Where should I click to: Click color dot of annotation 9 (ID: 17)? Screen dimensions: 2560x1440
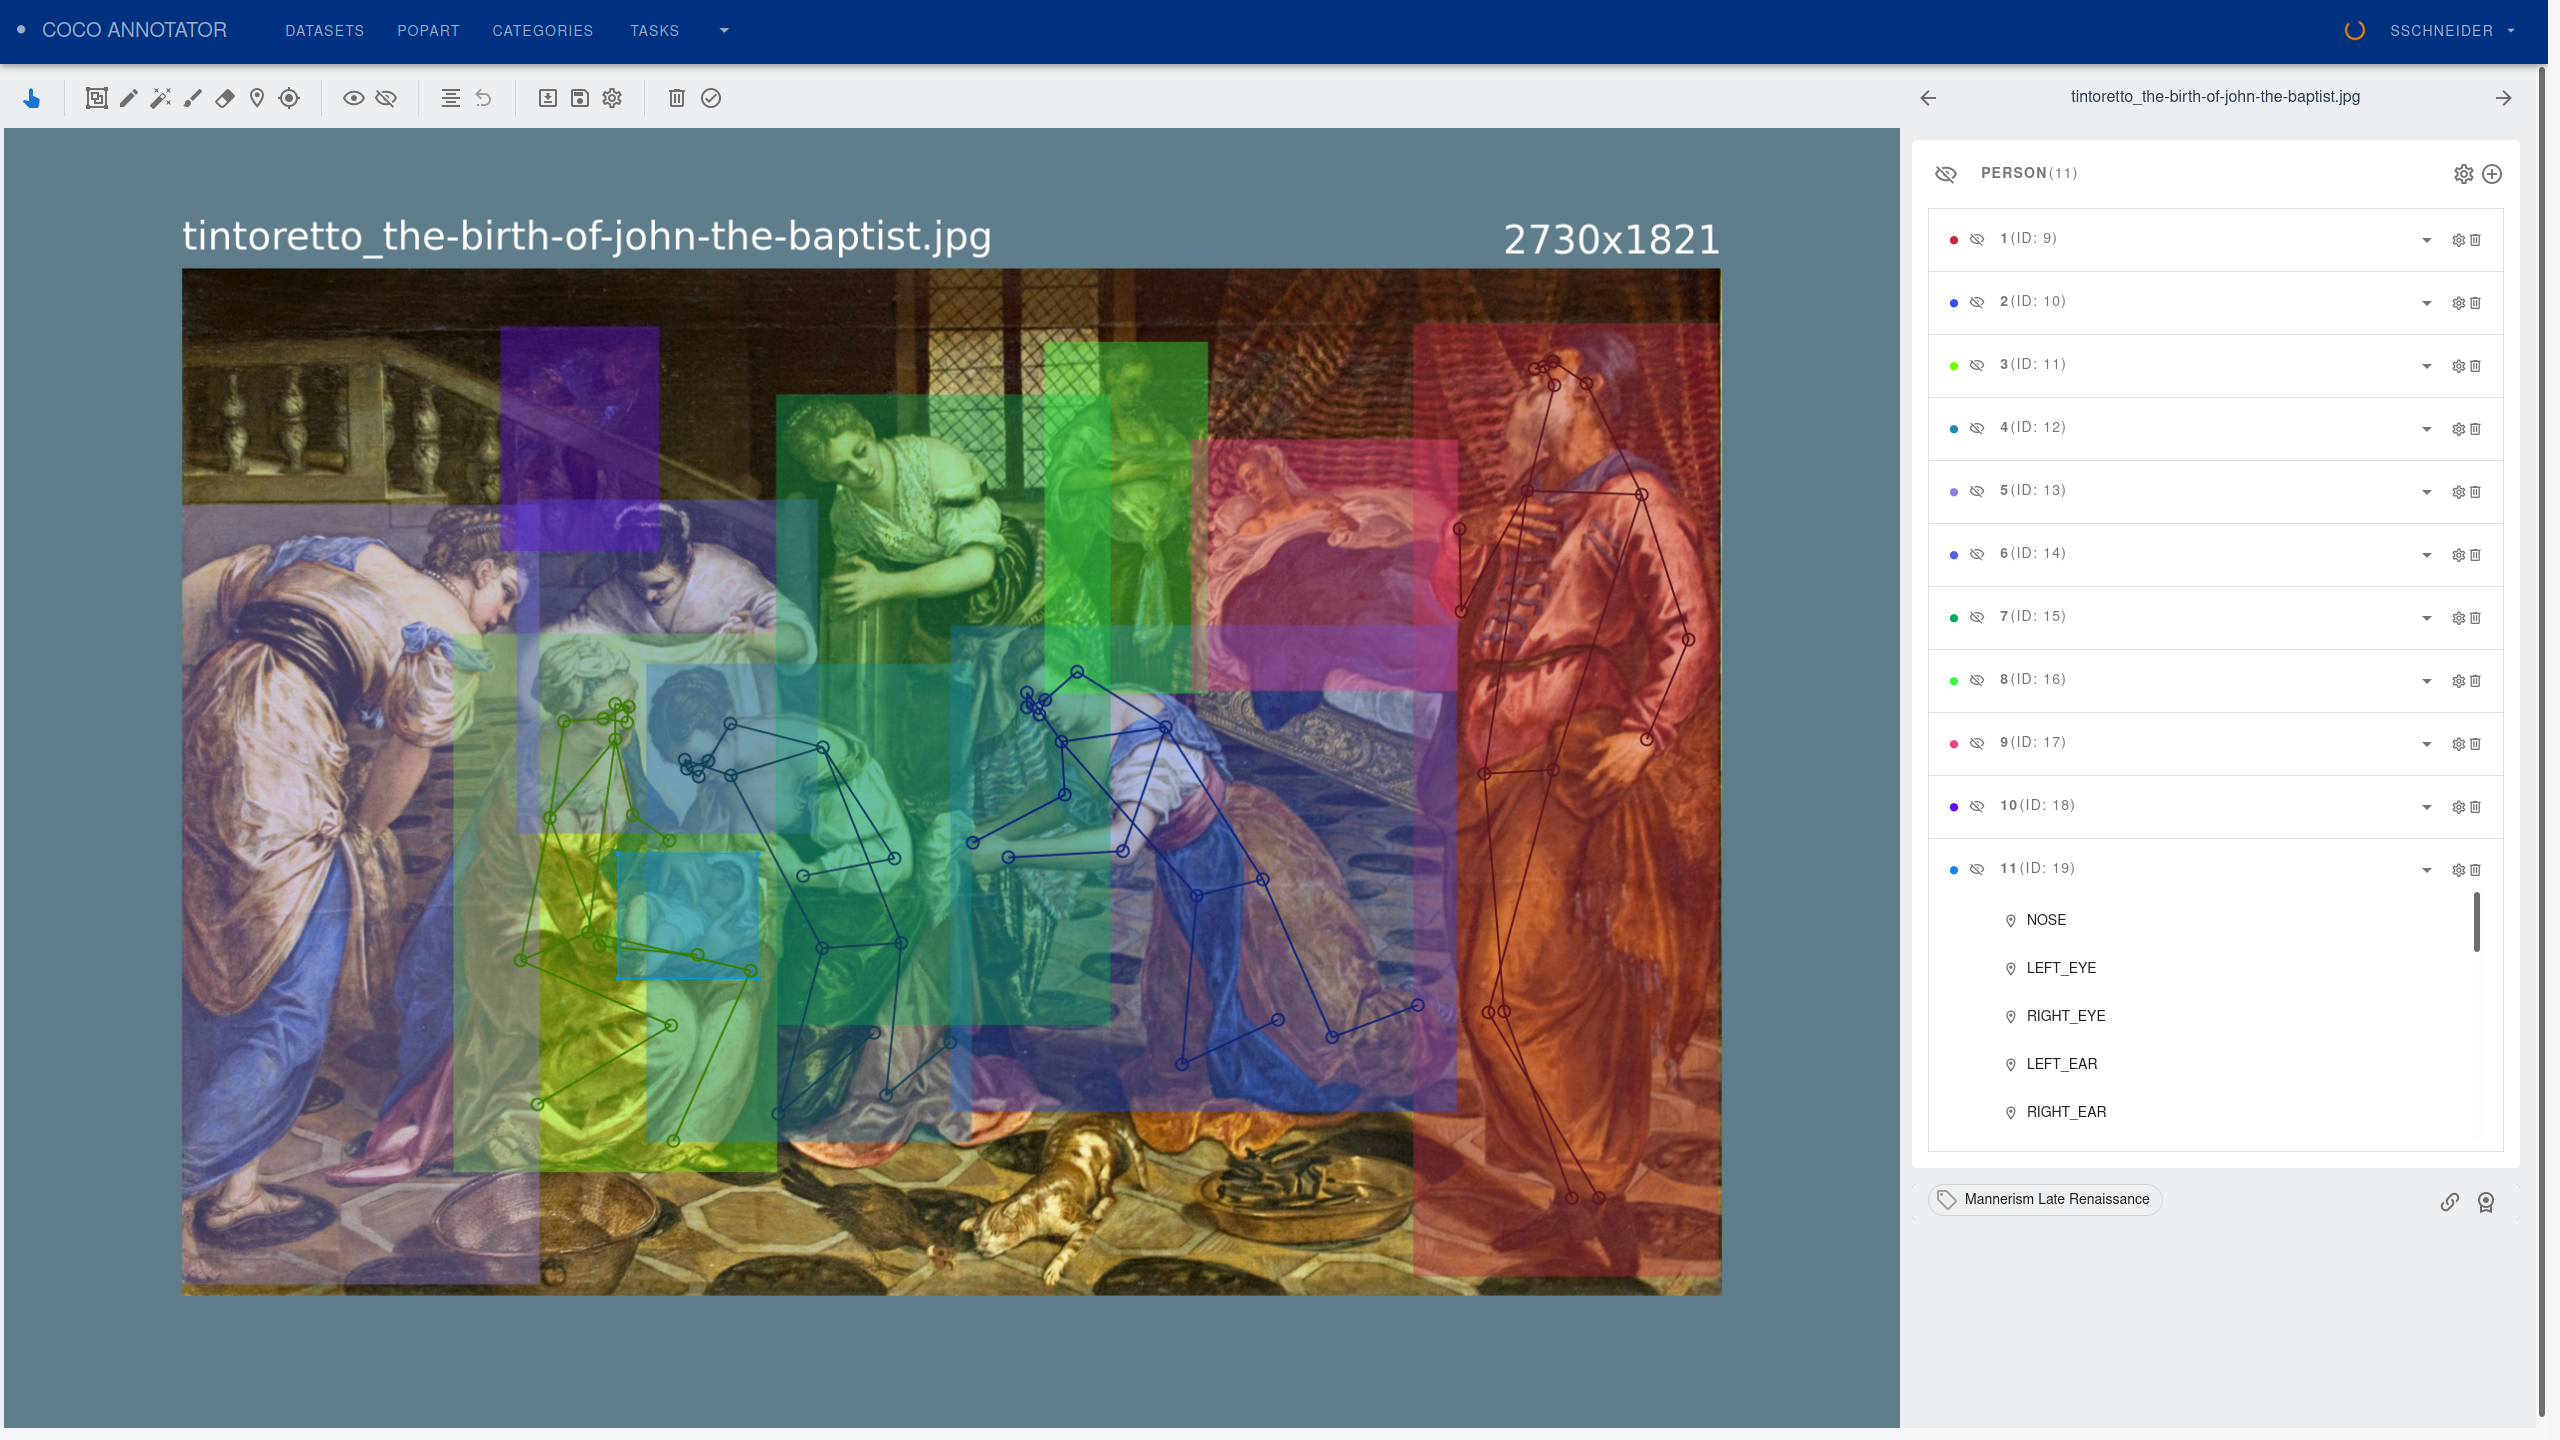click(x=1954, y=744)
